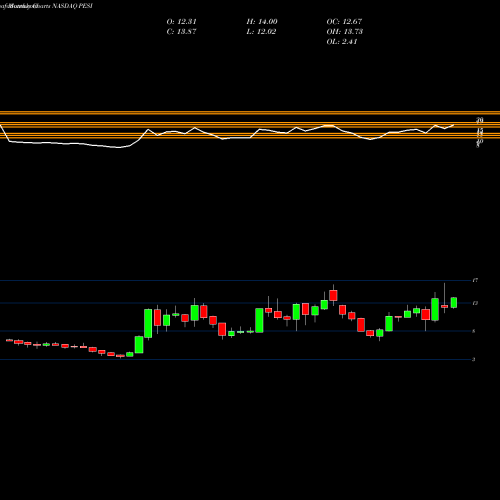Select the low value L: 12.02
This screenshot has width=500, height=500.
(261, 32)
